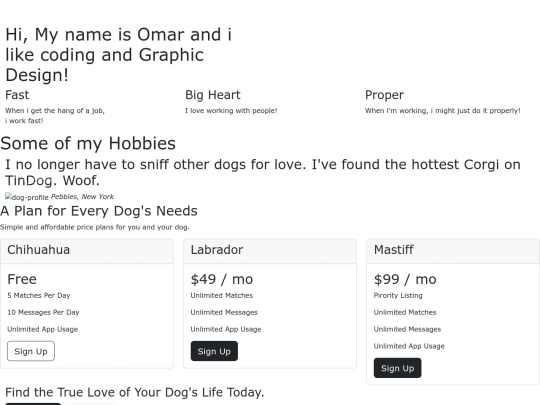Click the Fast feature heading
Screen dimensions: 540x405
[x=17, y=95]
